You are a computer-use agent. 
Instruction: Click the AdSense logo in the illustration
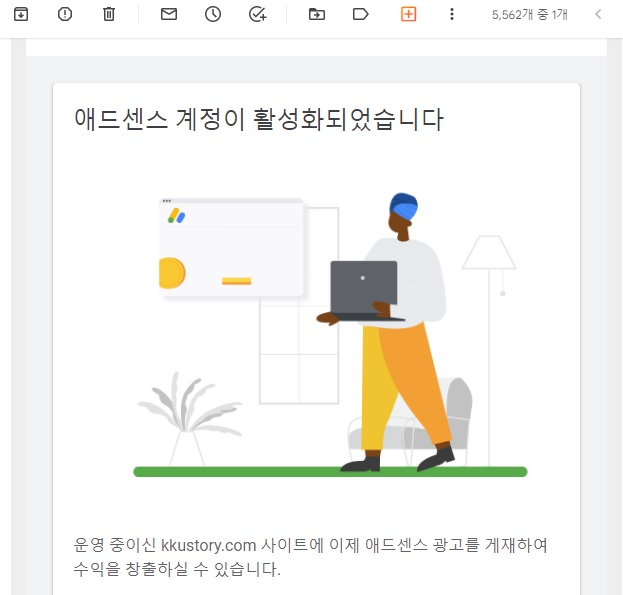176,216
